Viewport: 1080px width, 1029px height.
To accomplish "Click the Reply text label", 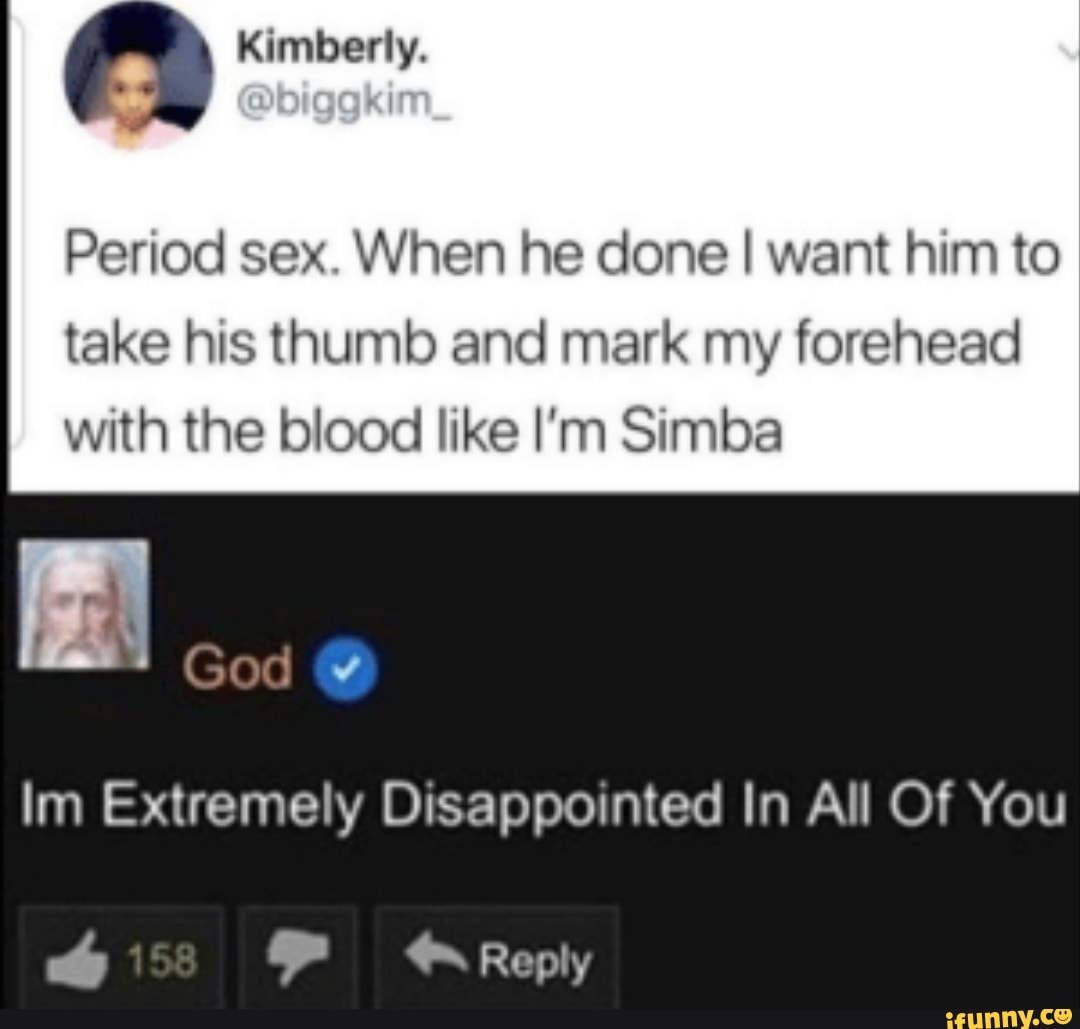I will [x=535, y=962].
